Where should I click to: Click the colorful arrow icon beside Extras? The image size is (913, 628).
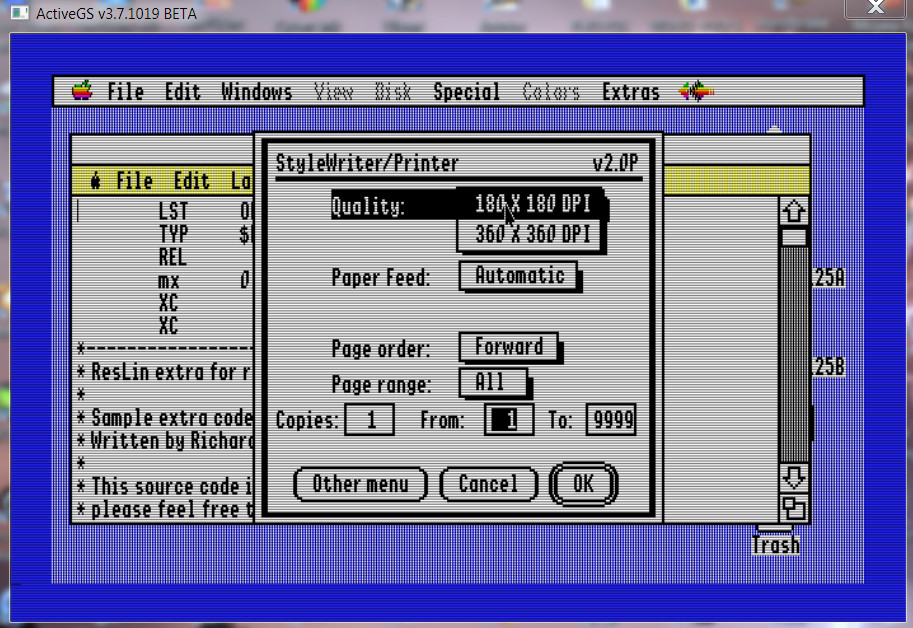pos(696,91)
